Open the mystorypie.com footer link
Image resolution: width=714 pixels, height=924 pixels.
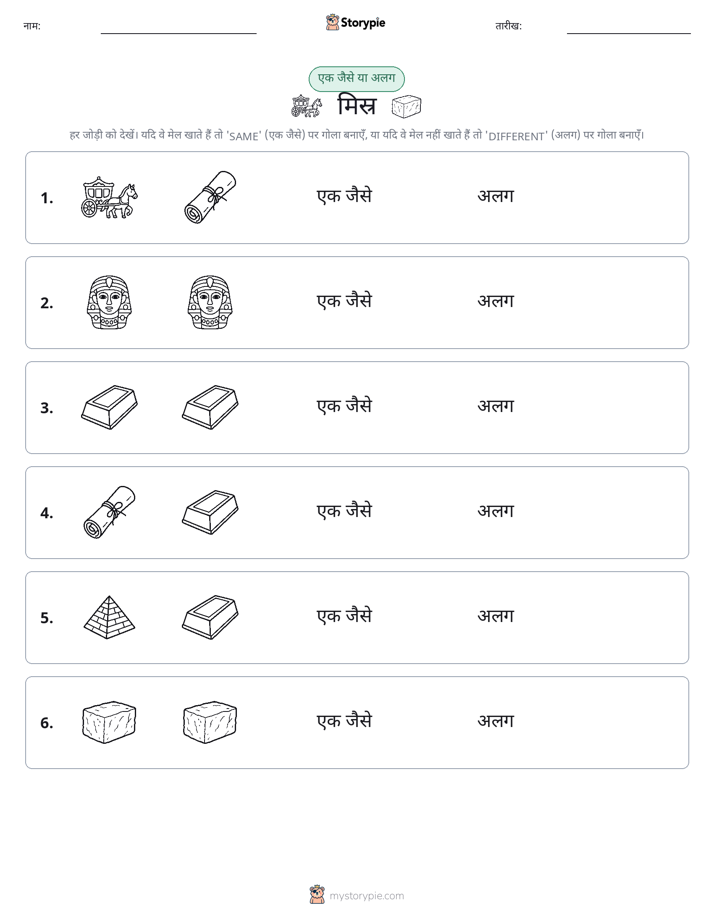(x=356, y=895)
